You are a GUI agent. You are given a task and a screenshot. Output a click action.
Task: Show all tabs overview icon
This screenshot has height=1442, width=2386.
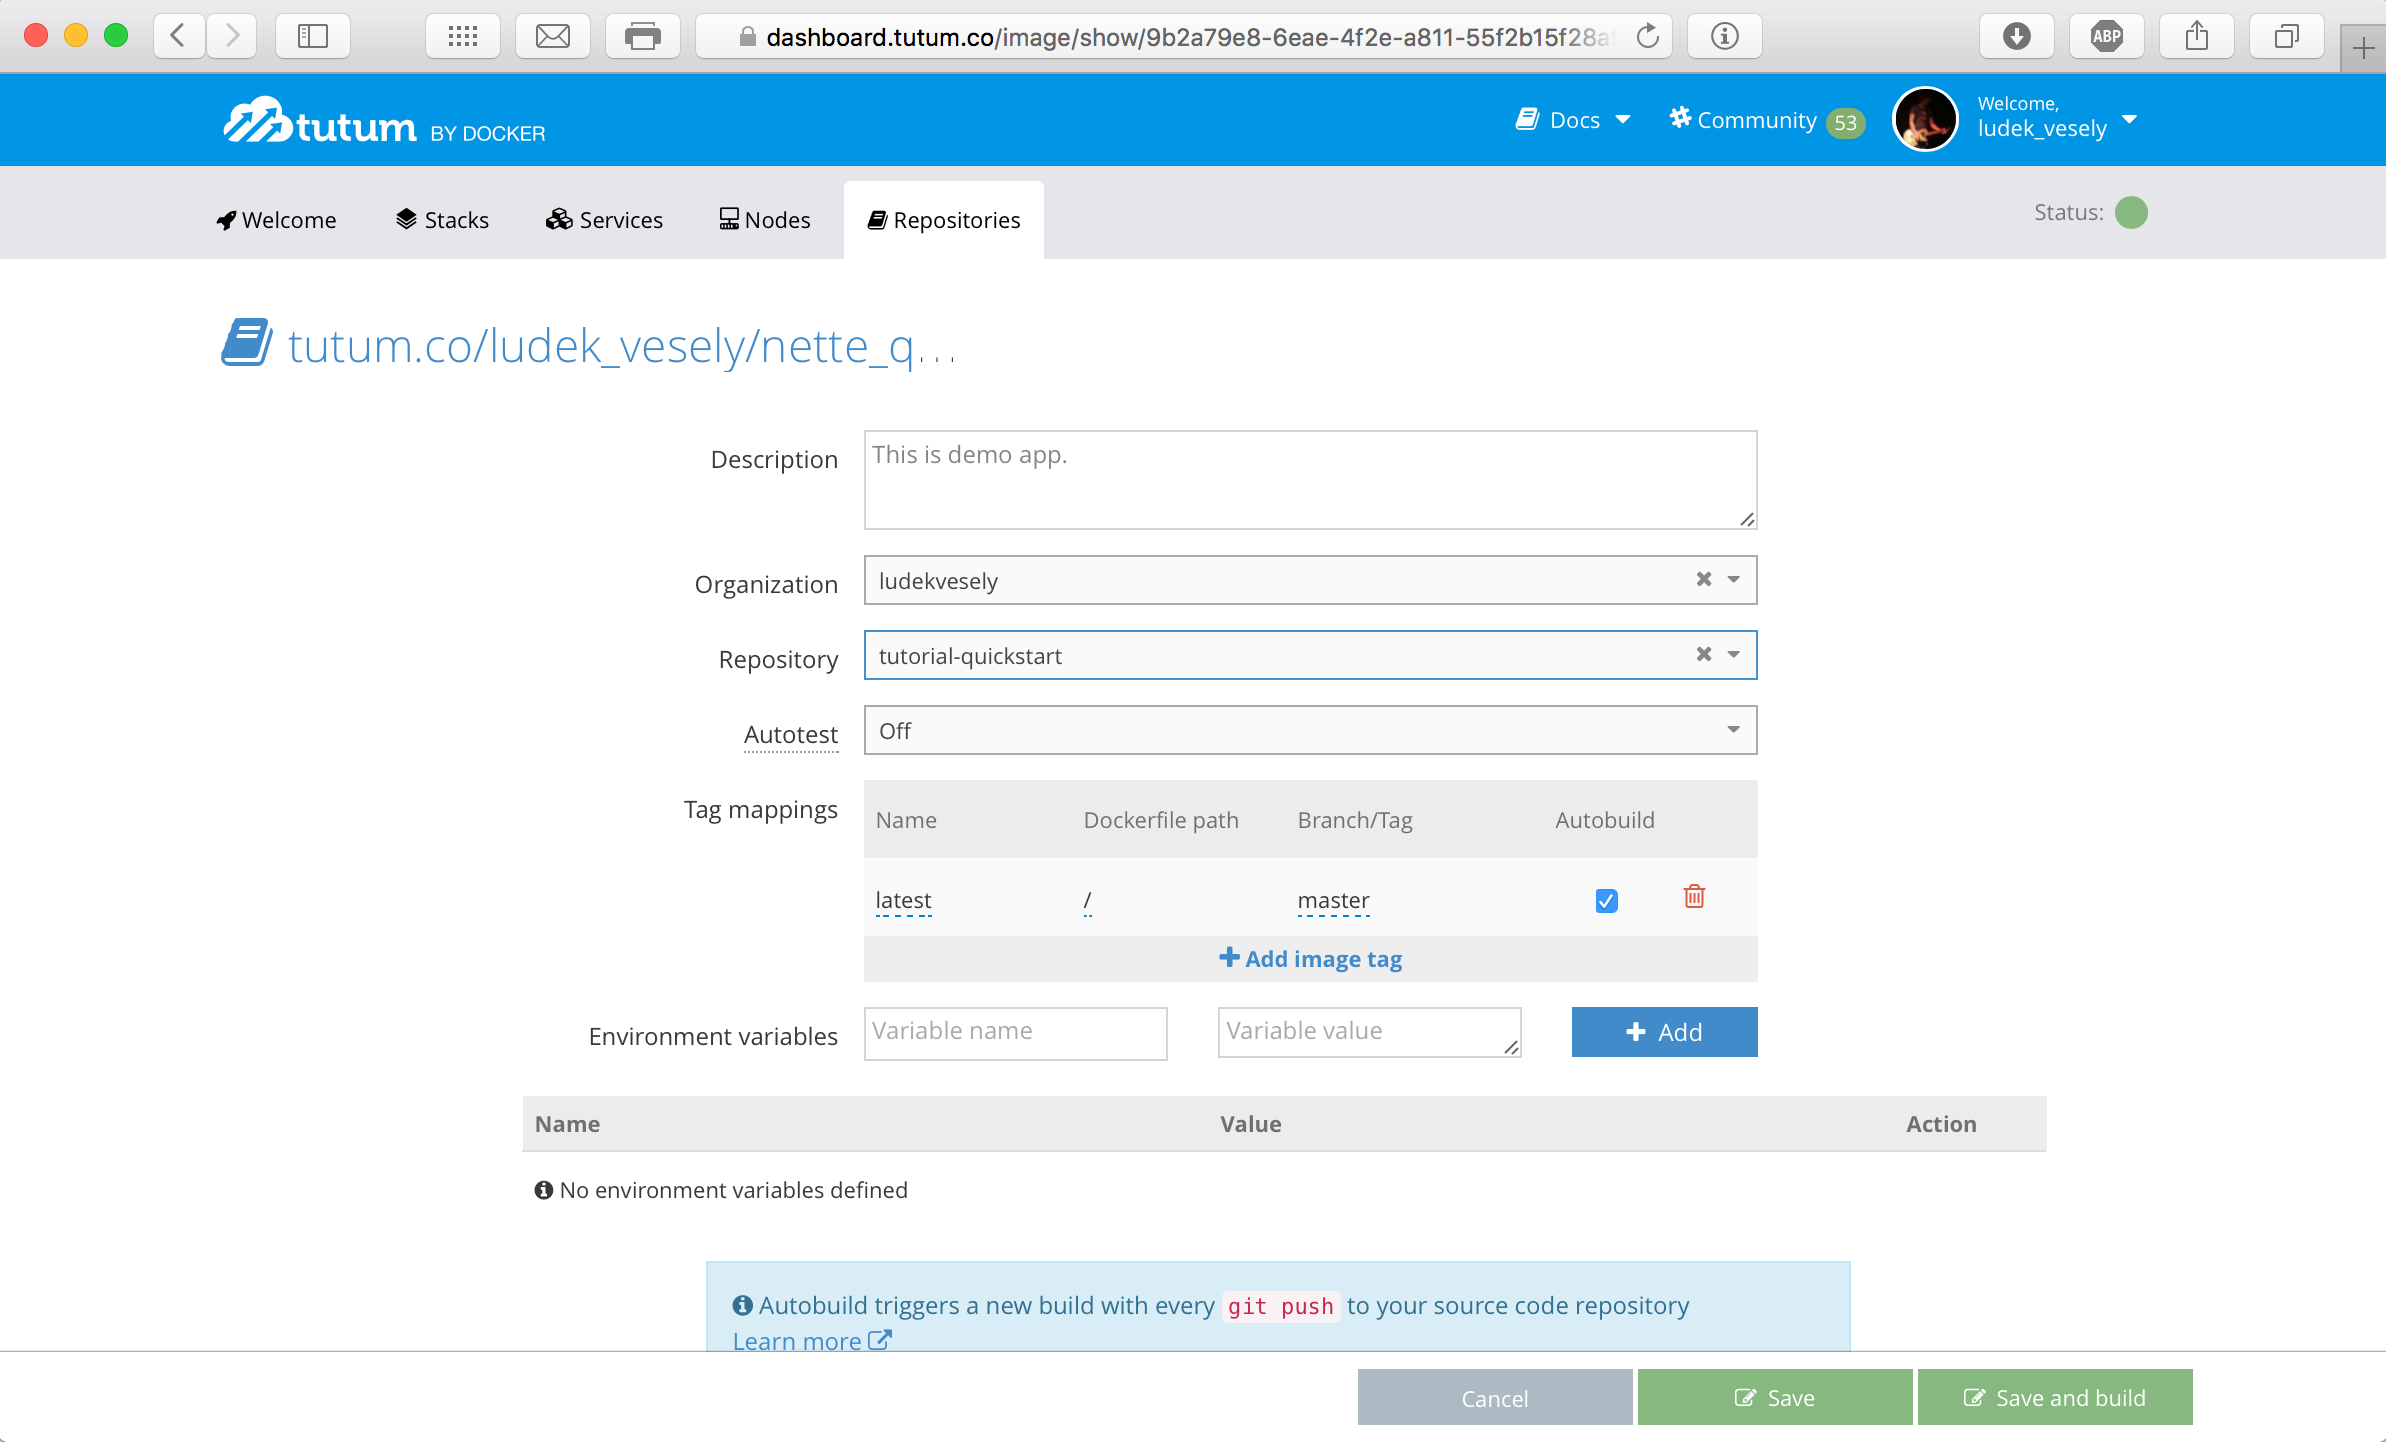point(2287,37)
